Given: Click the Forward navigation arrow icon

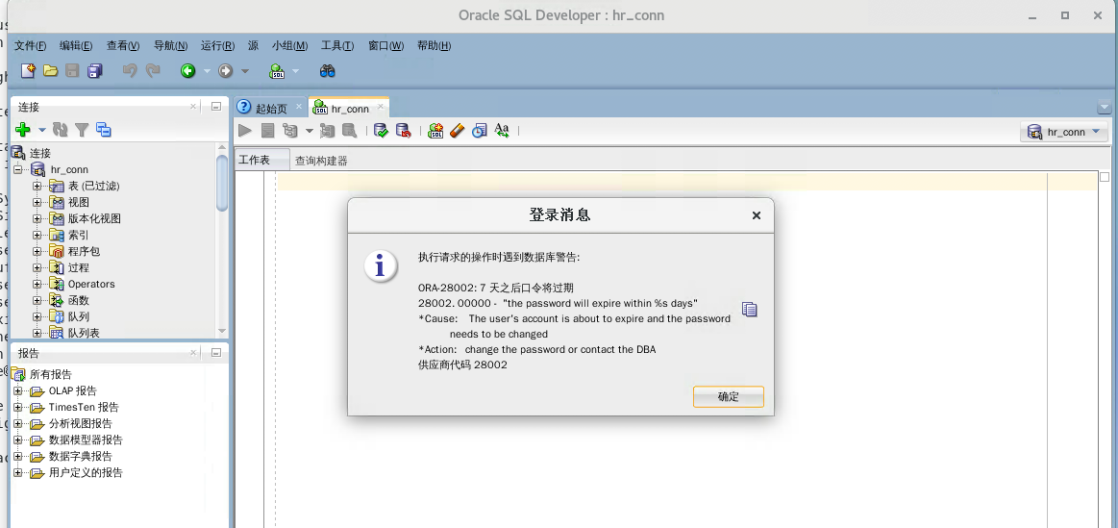Looking at the screenshot, I should point(225,71).
